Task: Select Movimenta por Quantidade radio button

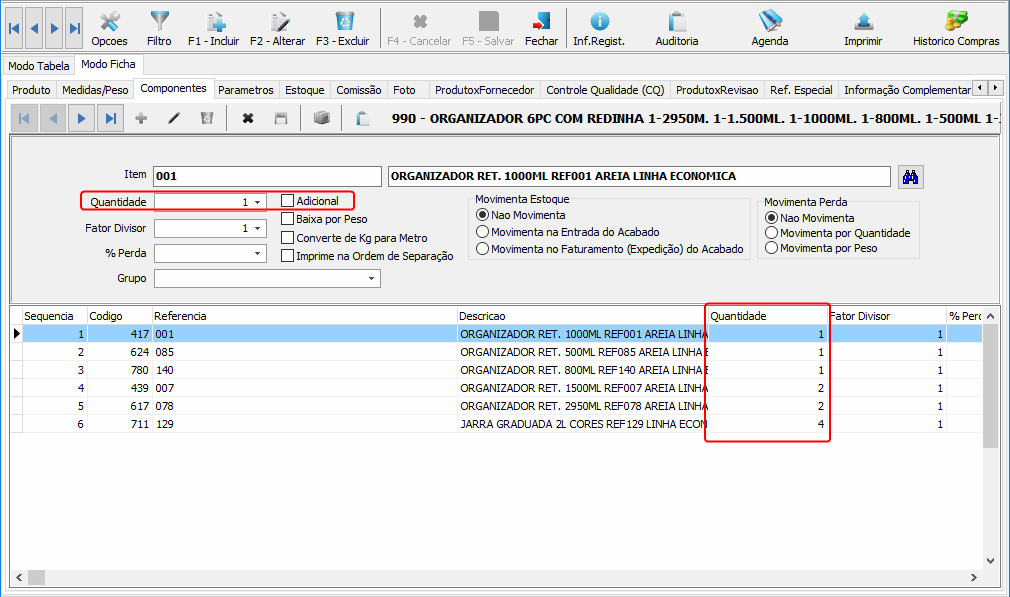Action: (x=771, y=233)
